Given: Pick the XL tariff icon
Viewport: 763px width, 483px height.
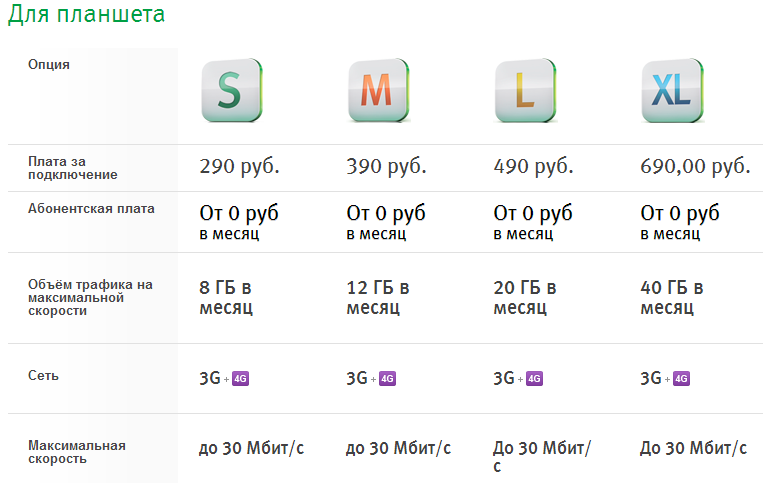Looking at the screenshot, I should click(672, 90).
